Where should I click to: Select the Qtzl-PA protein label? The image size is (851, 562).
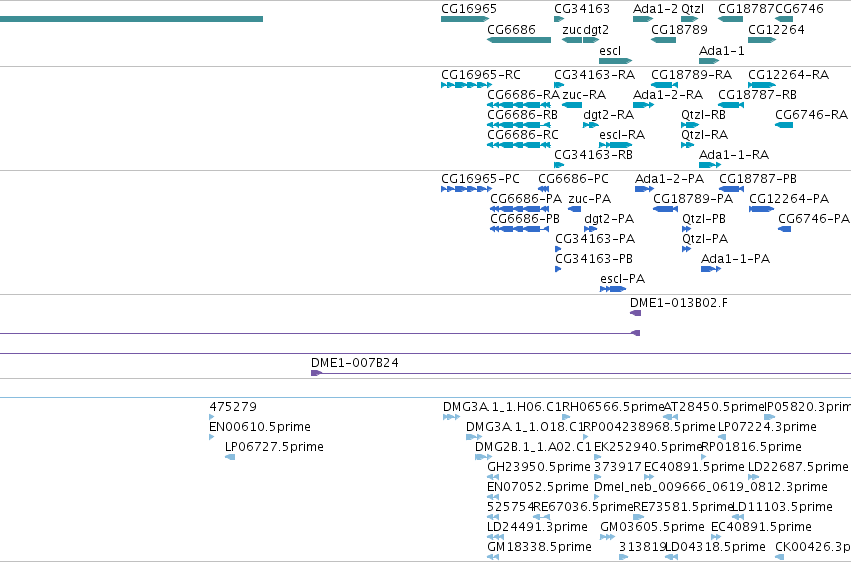point(705,239)
